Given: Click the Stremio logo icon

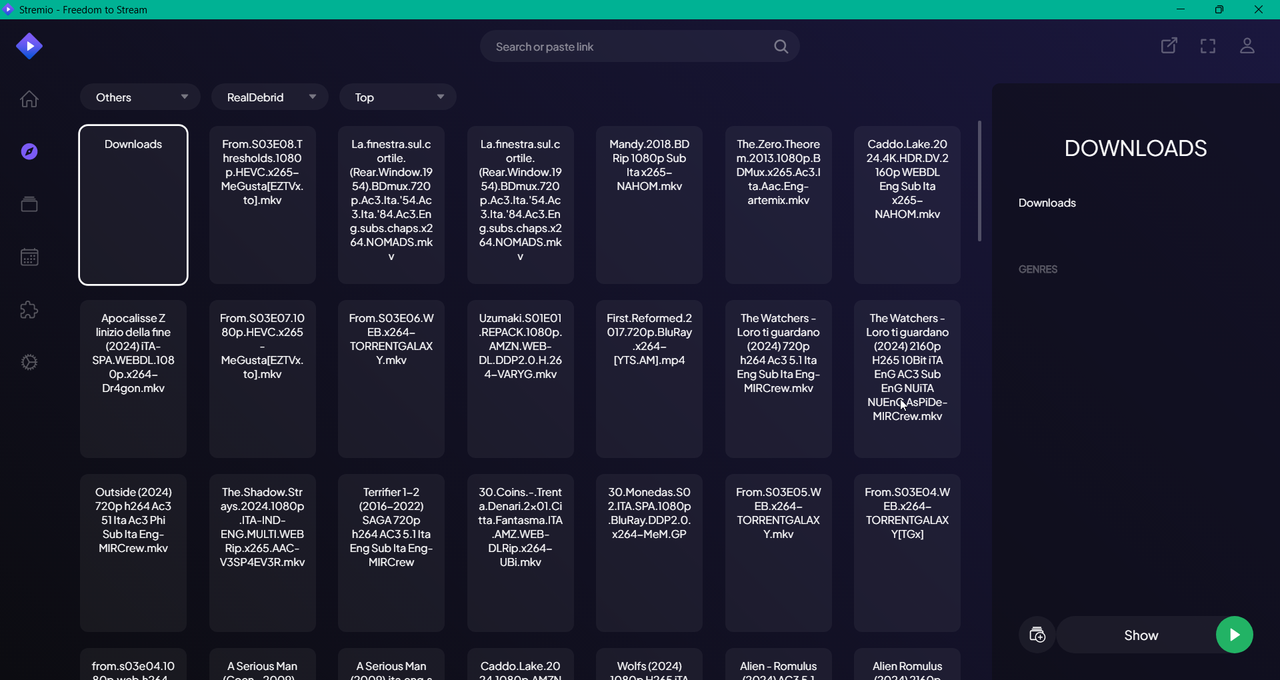Looking at the screenshot, I should [x=29, y=45].
